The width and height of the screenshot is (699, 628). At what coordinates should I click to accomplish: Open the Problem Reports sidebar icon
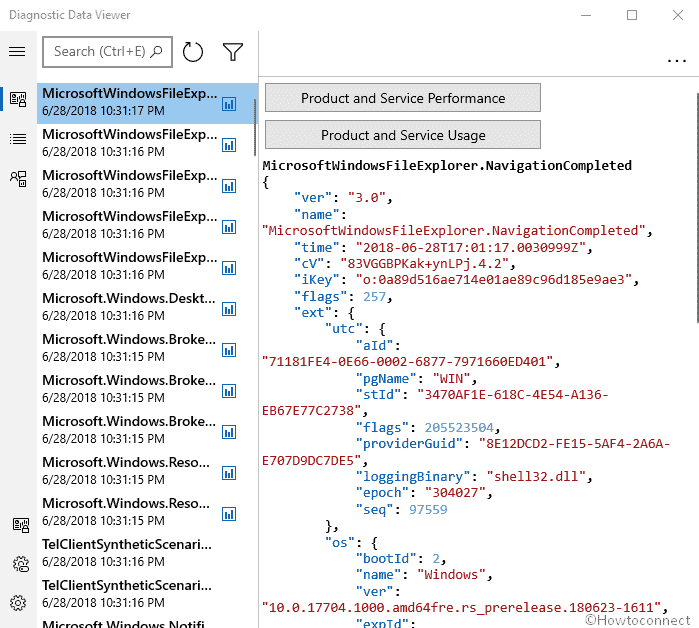pos(18,179)
